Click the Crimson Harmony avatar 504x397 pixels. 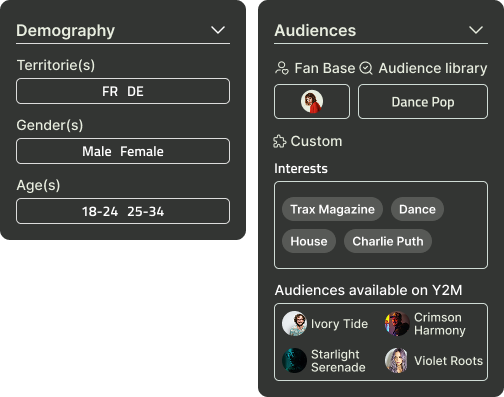tap(397, 323)
